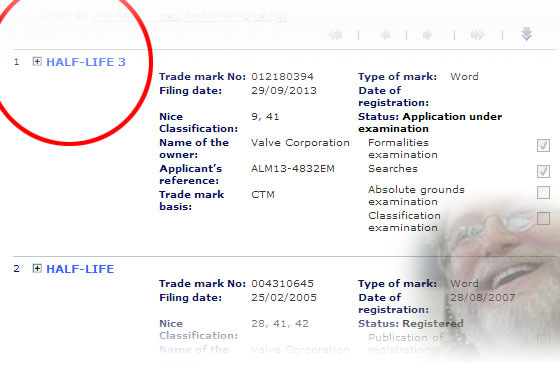Toggle Classification examination checkbox
The height and width of the screenshot is (366, 560).
click(543, 218)
